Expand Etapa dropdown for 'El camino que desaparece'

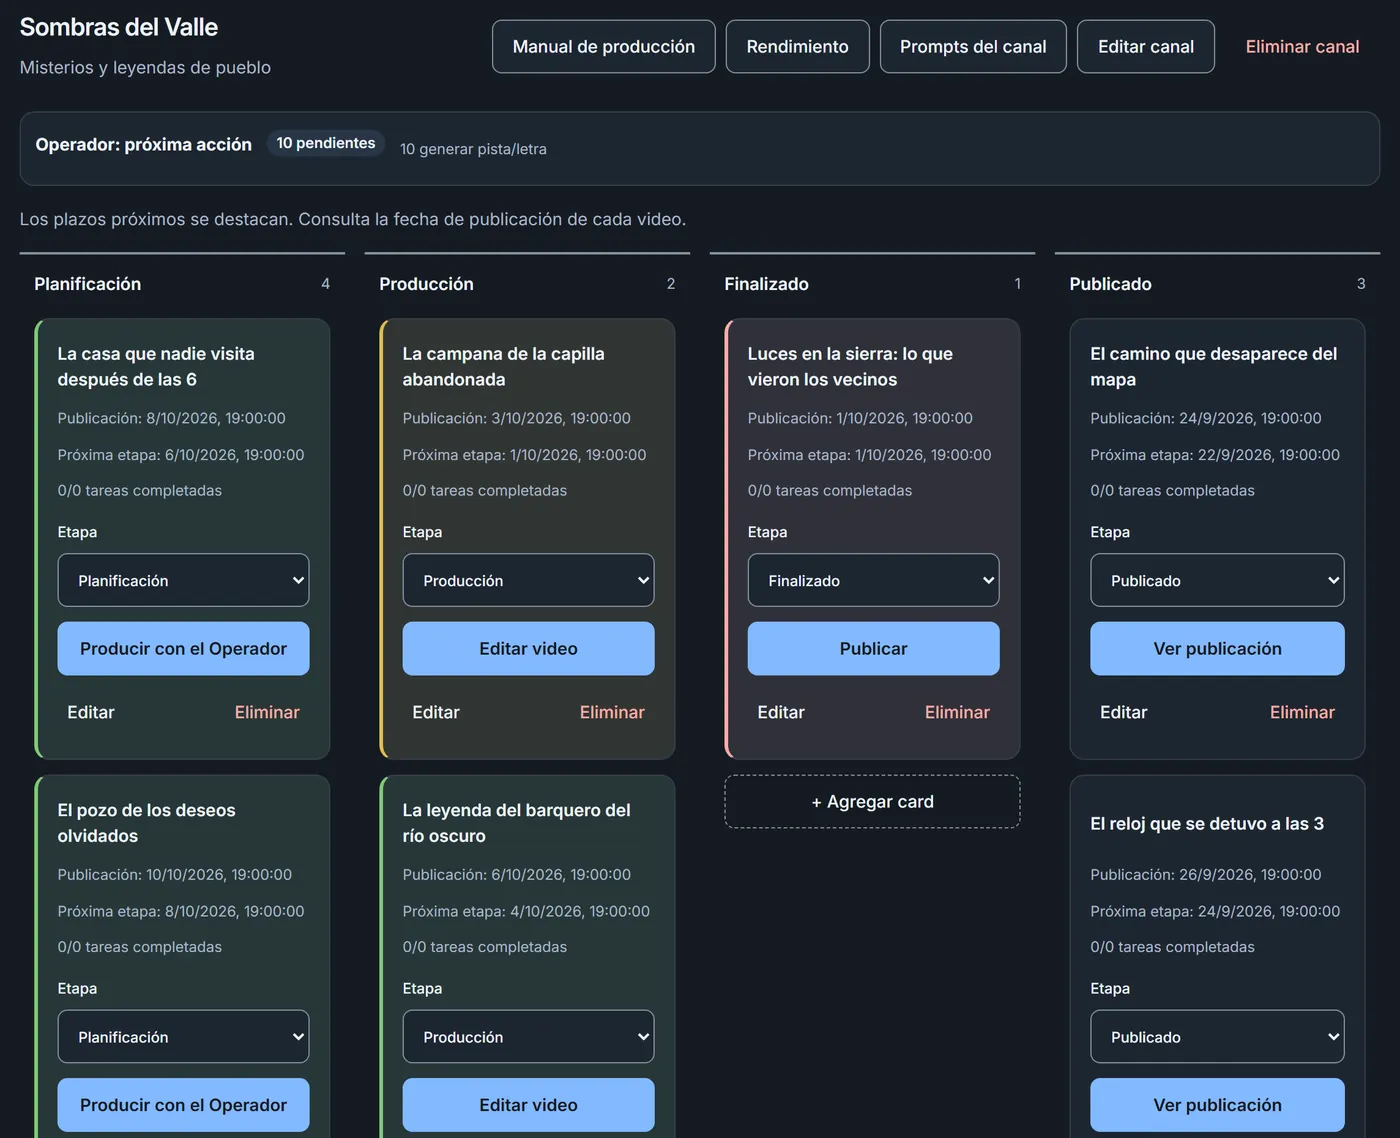click(1217, 580)
